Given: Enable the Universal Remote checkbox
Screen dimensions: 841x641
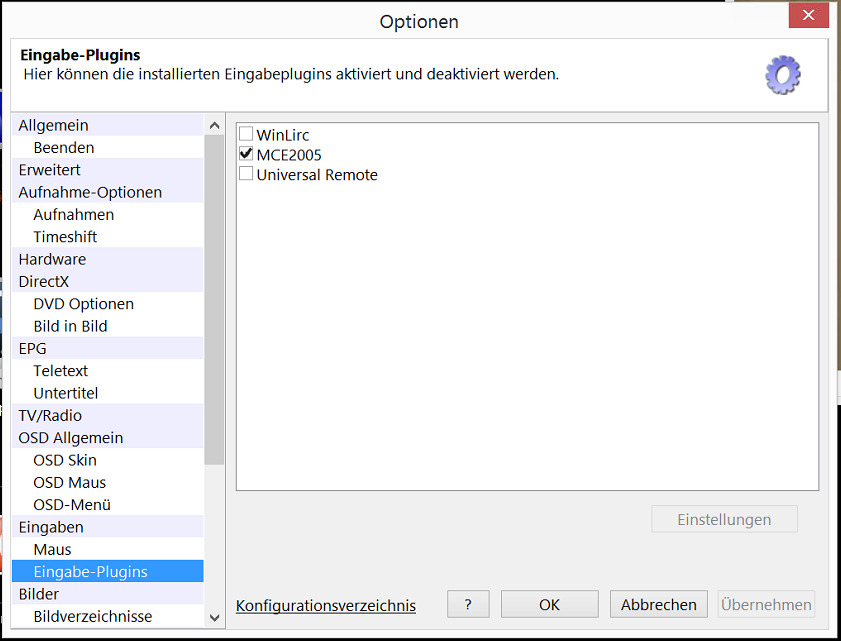Looking at the screenshot, I should point(246,174).
